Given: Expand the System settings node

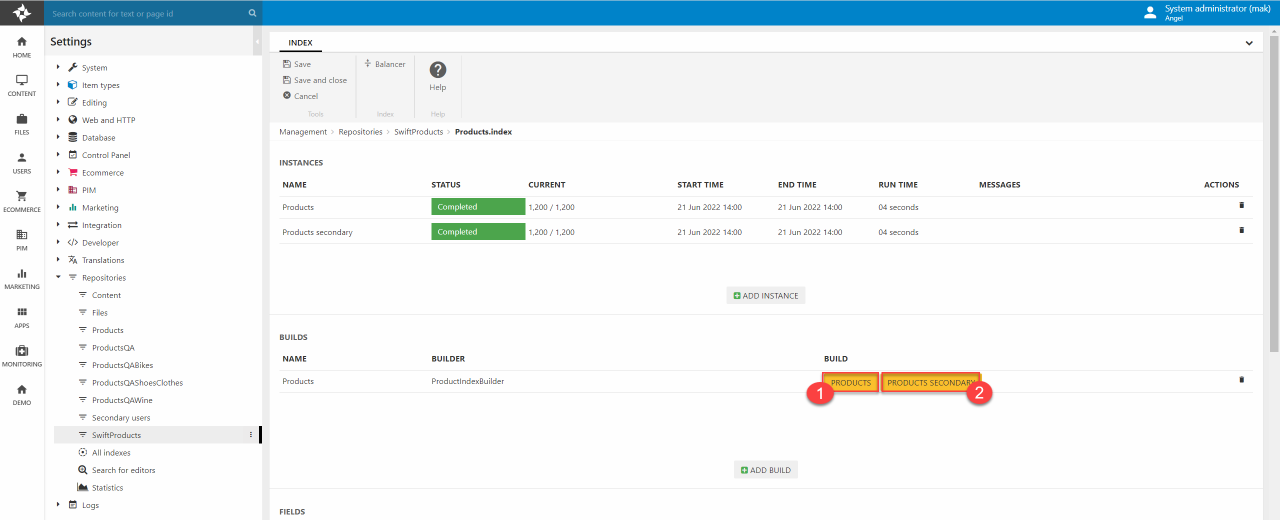Looking at the screenshot, I should (59, 68).
